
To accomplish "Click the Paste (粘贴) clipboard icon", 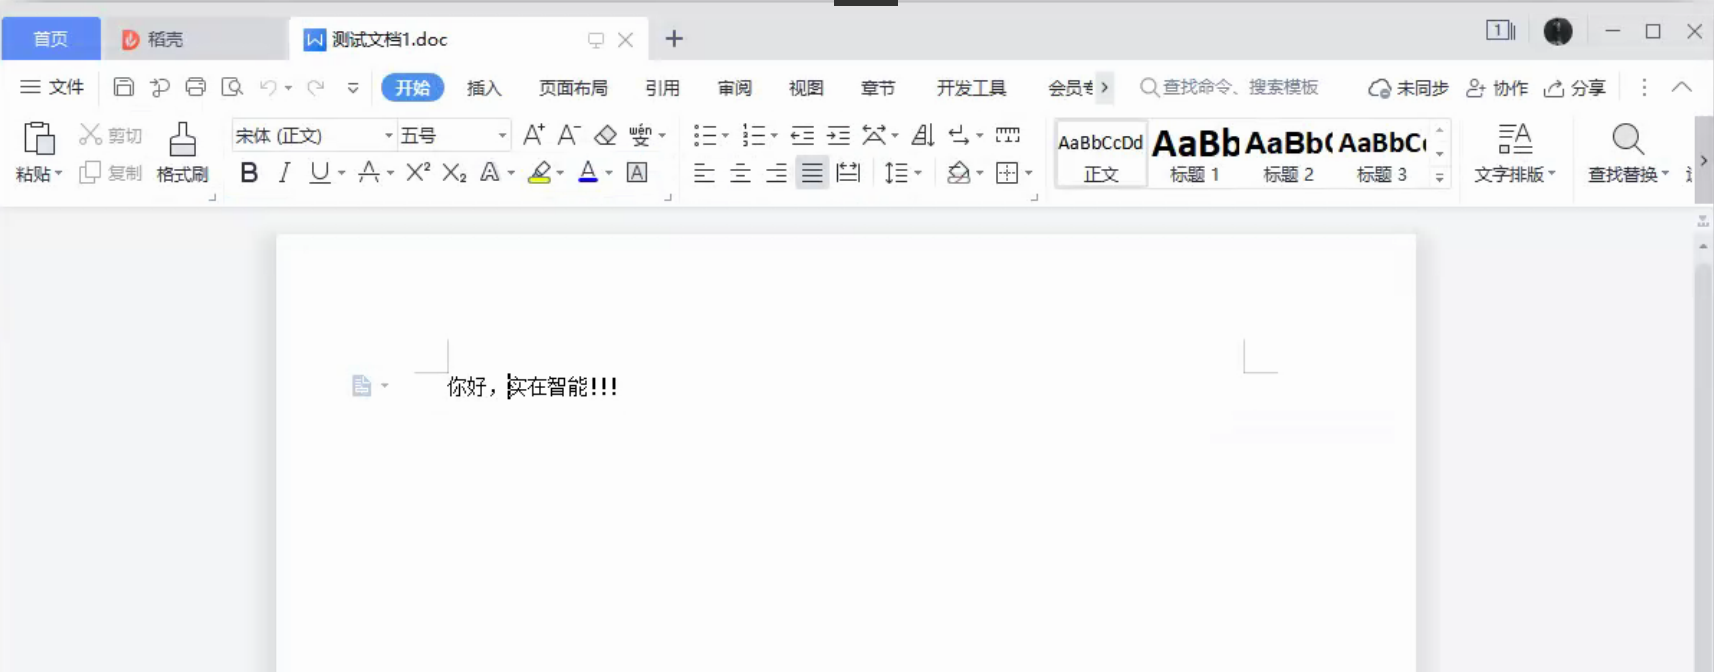I will pos(38,139).
